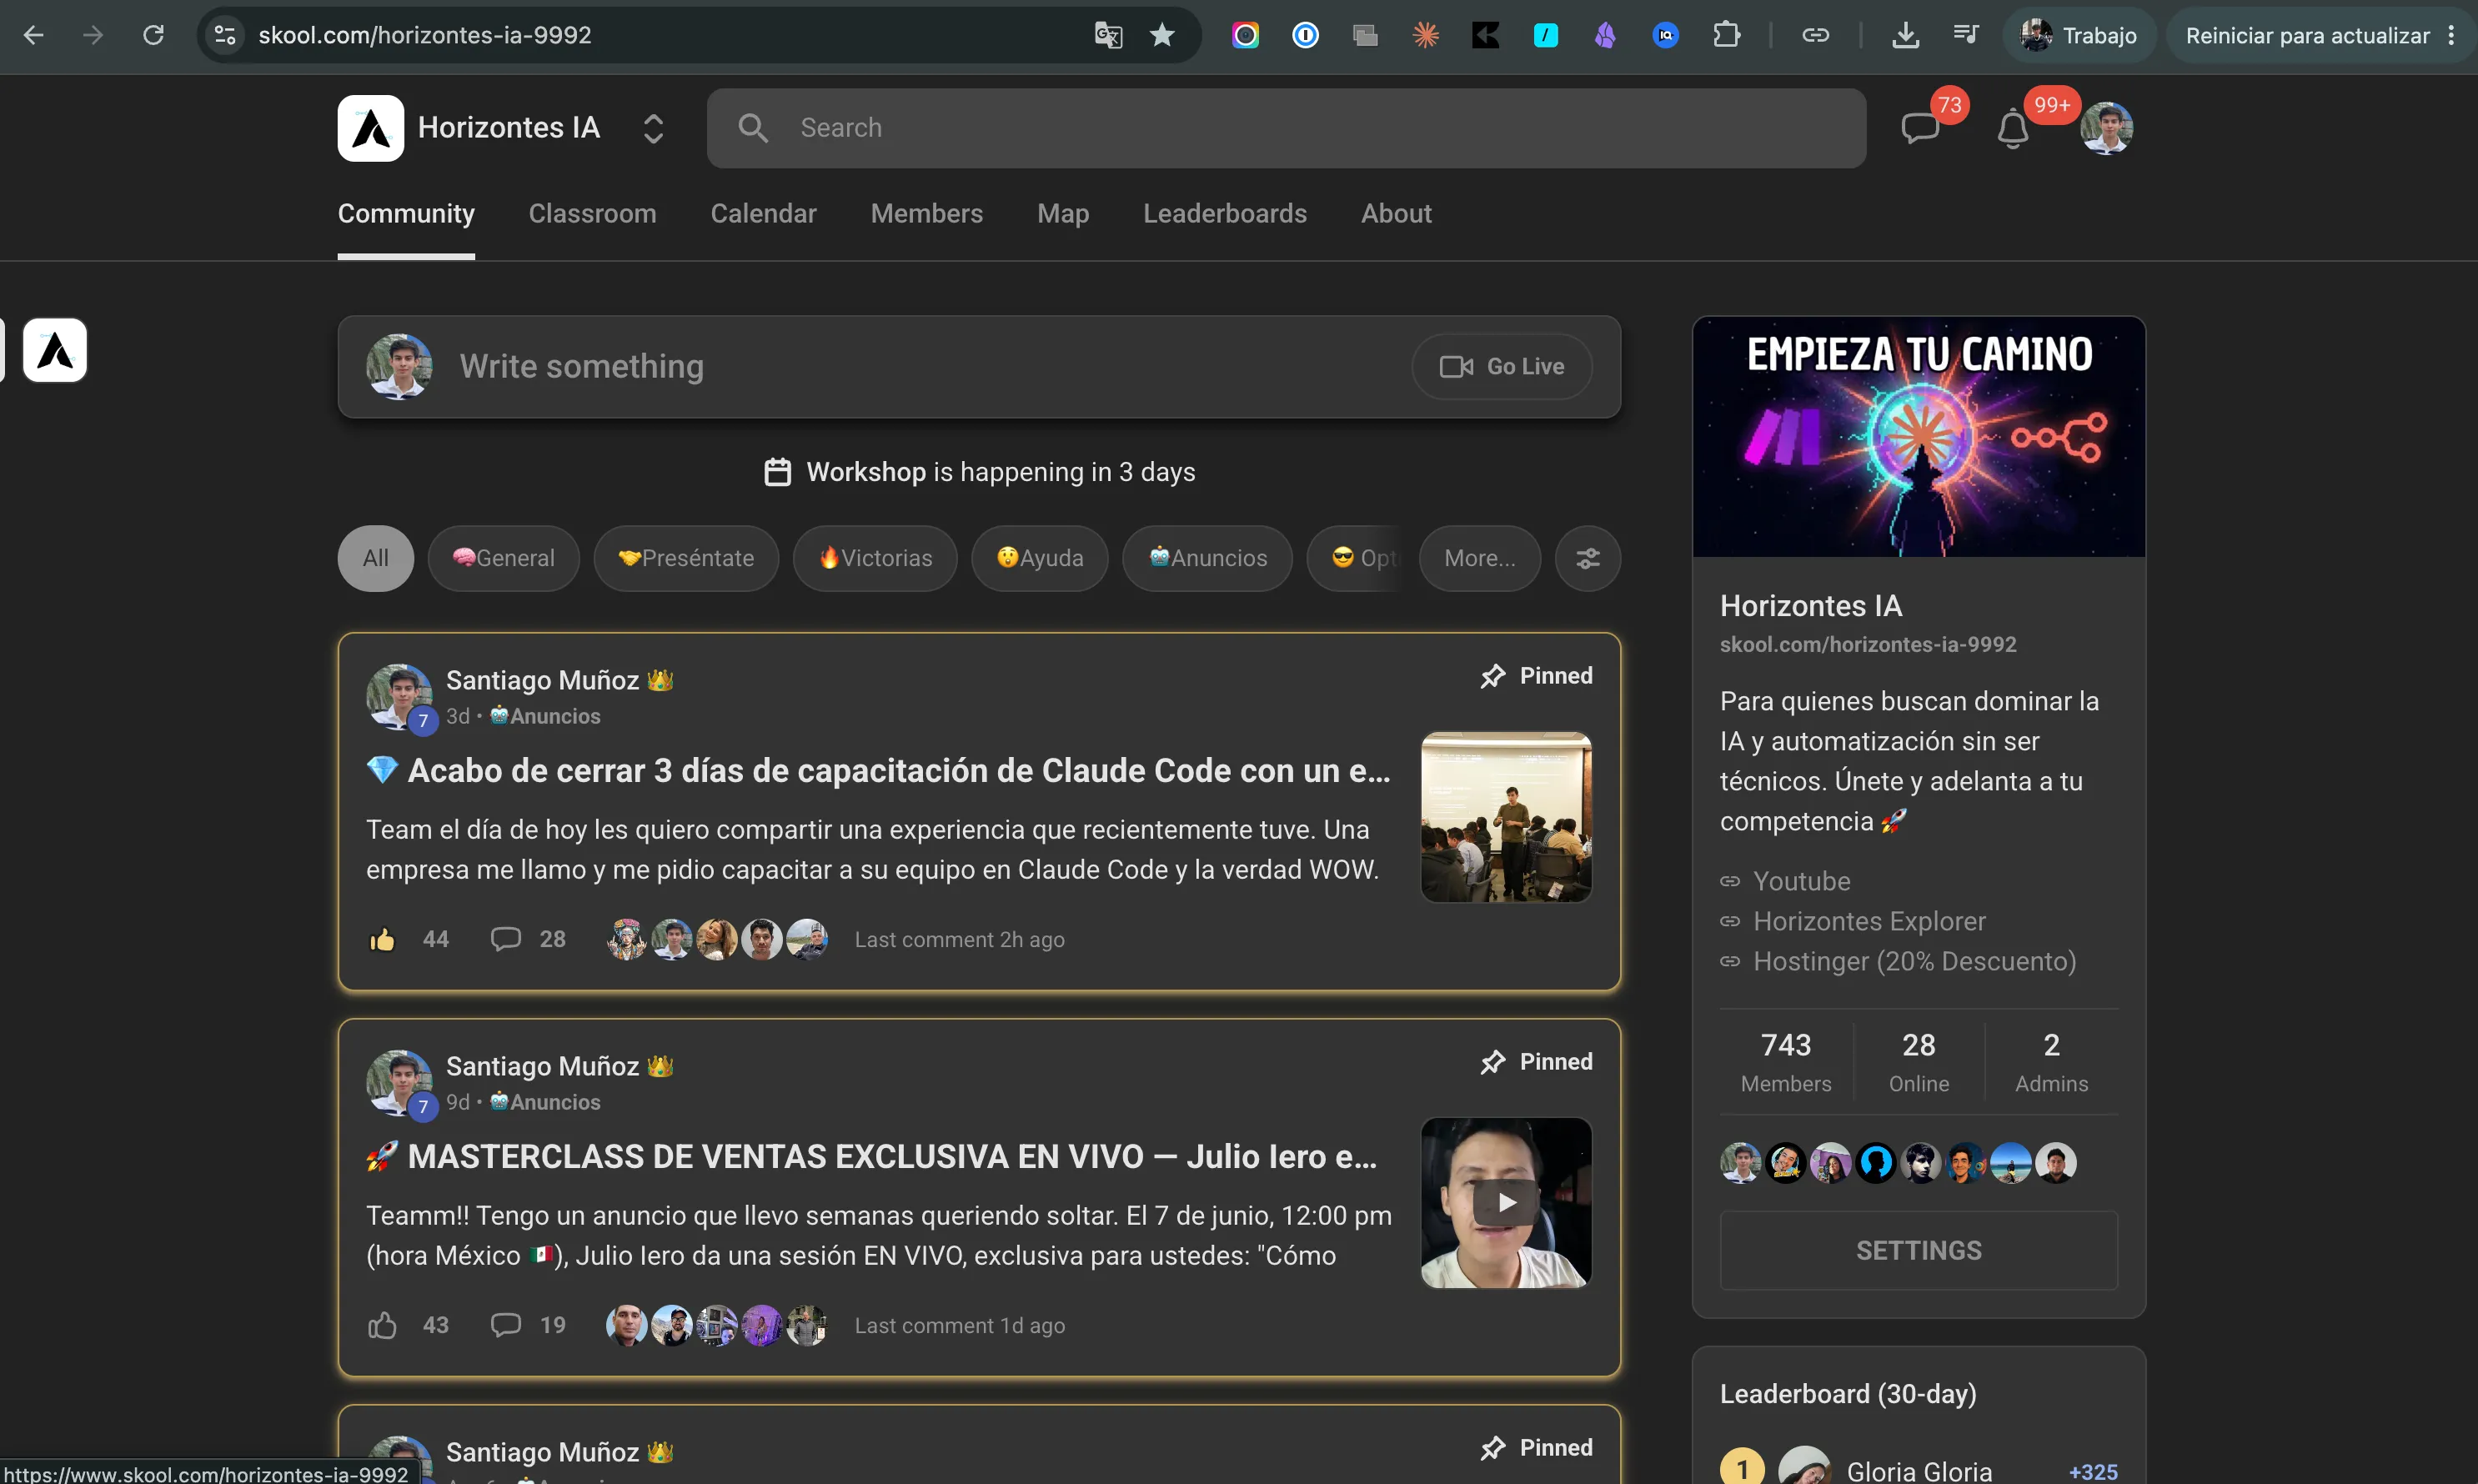Open the MASTERCLASS DE VENTAS post title
This screenshot has width=2478, height=1484.
point(872,1157)
